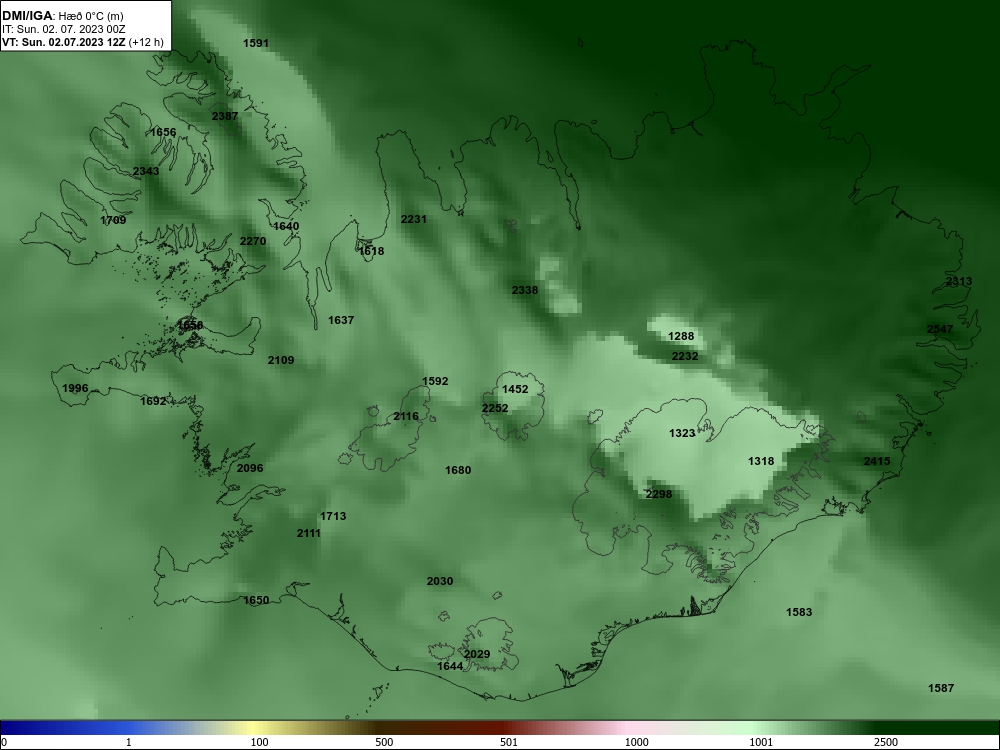Viewport: 1000px width, 750px height.
Task: Click the IT initial time line 00Z
Action: (62, 29)
